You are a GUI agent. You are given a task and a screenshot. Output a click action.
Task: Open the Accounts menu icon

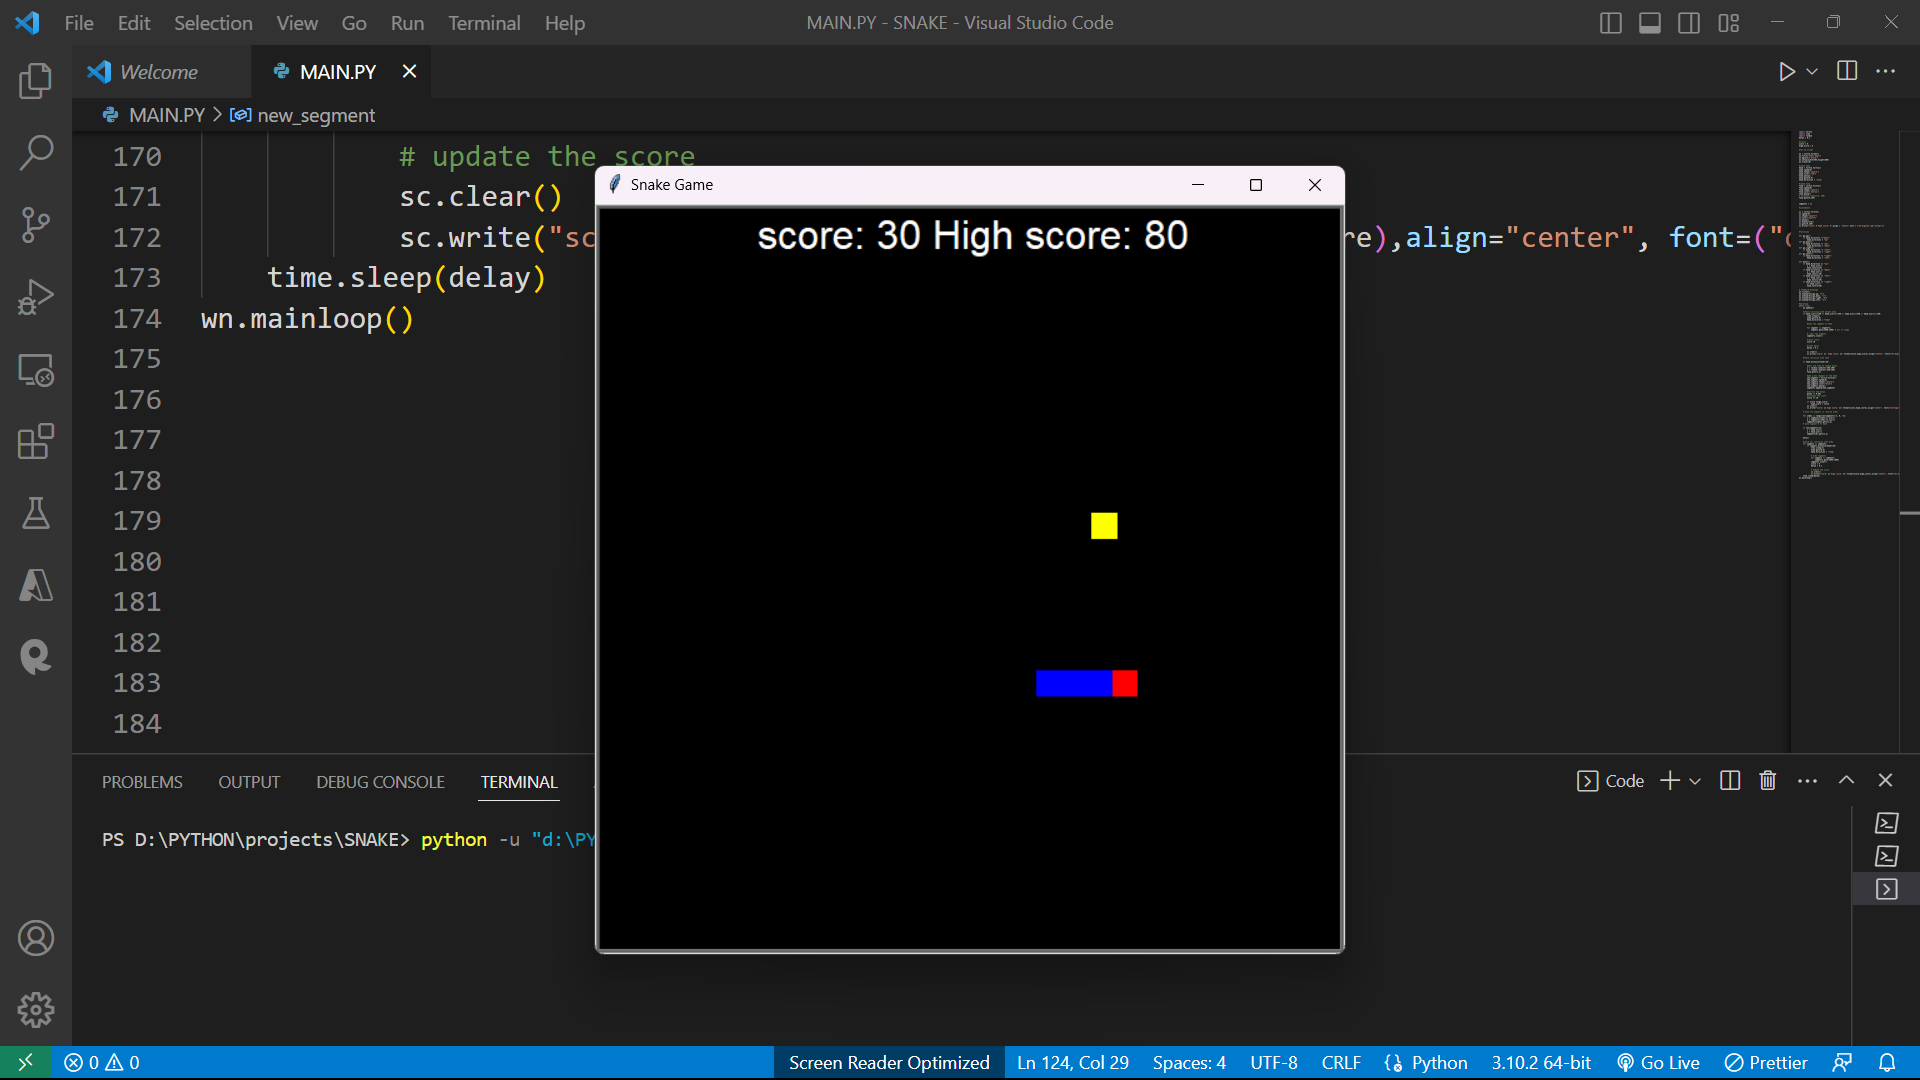[36, 938]
